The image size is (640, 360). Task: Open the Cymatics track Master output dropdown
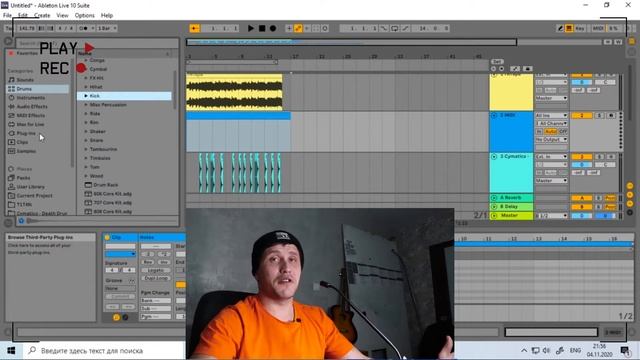click(551, 180)
